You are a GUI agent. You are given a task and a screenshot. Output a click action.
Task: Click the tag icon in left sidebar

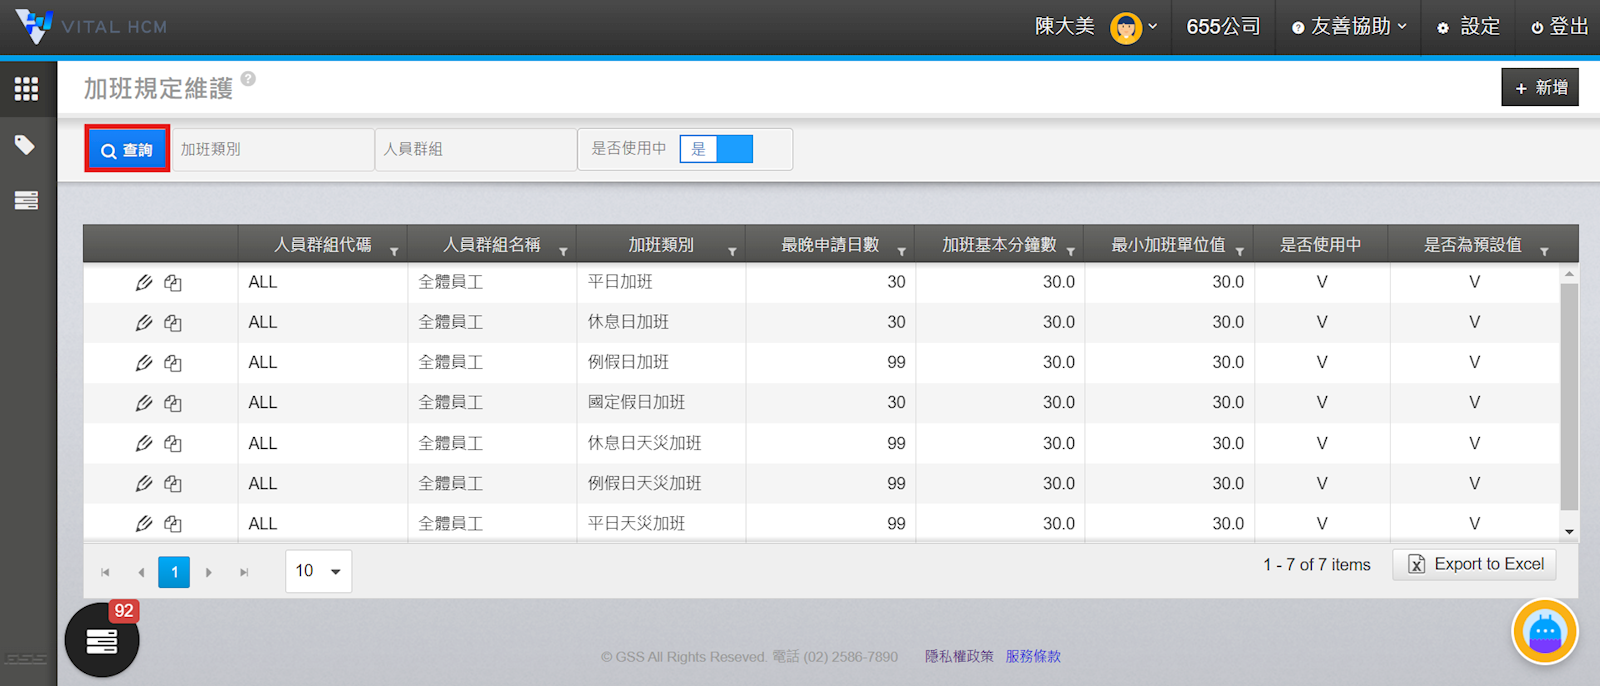[x=25, y=145]
